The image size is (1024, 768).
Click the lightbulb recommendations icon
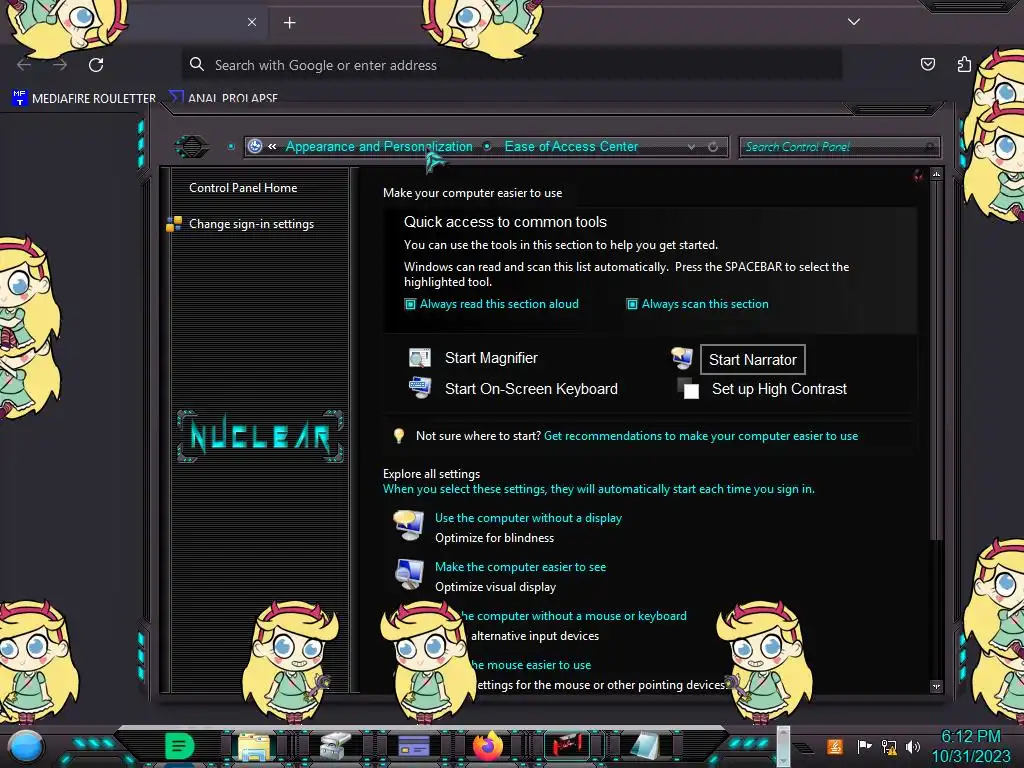(x=398, y=436)
